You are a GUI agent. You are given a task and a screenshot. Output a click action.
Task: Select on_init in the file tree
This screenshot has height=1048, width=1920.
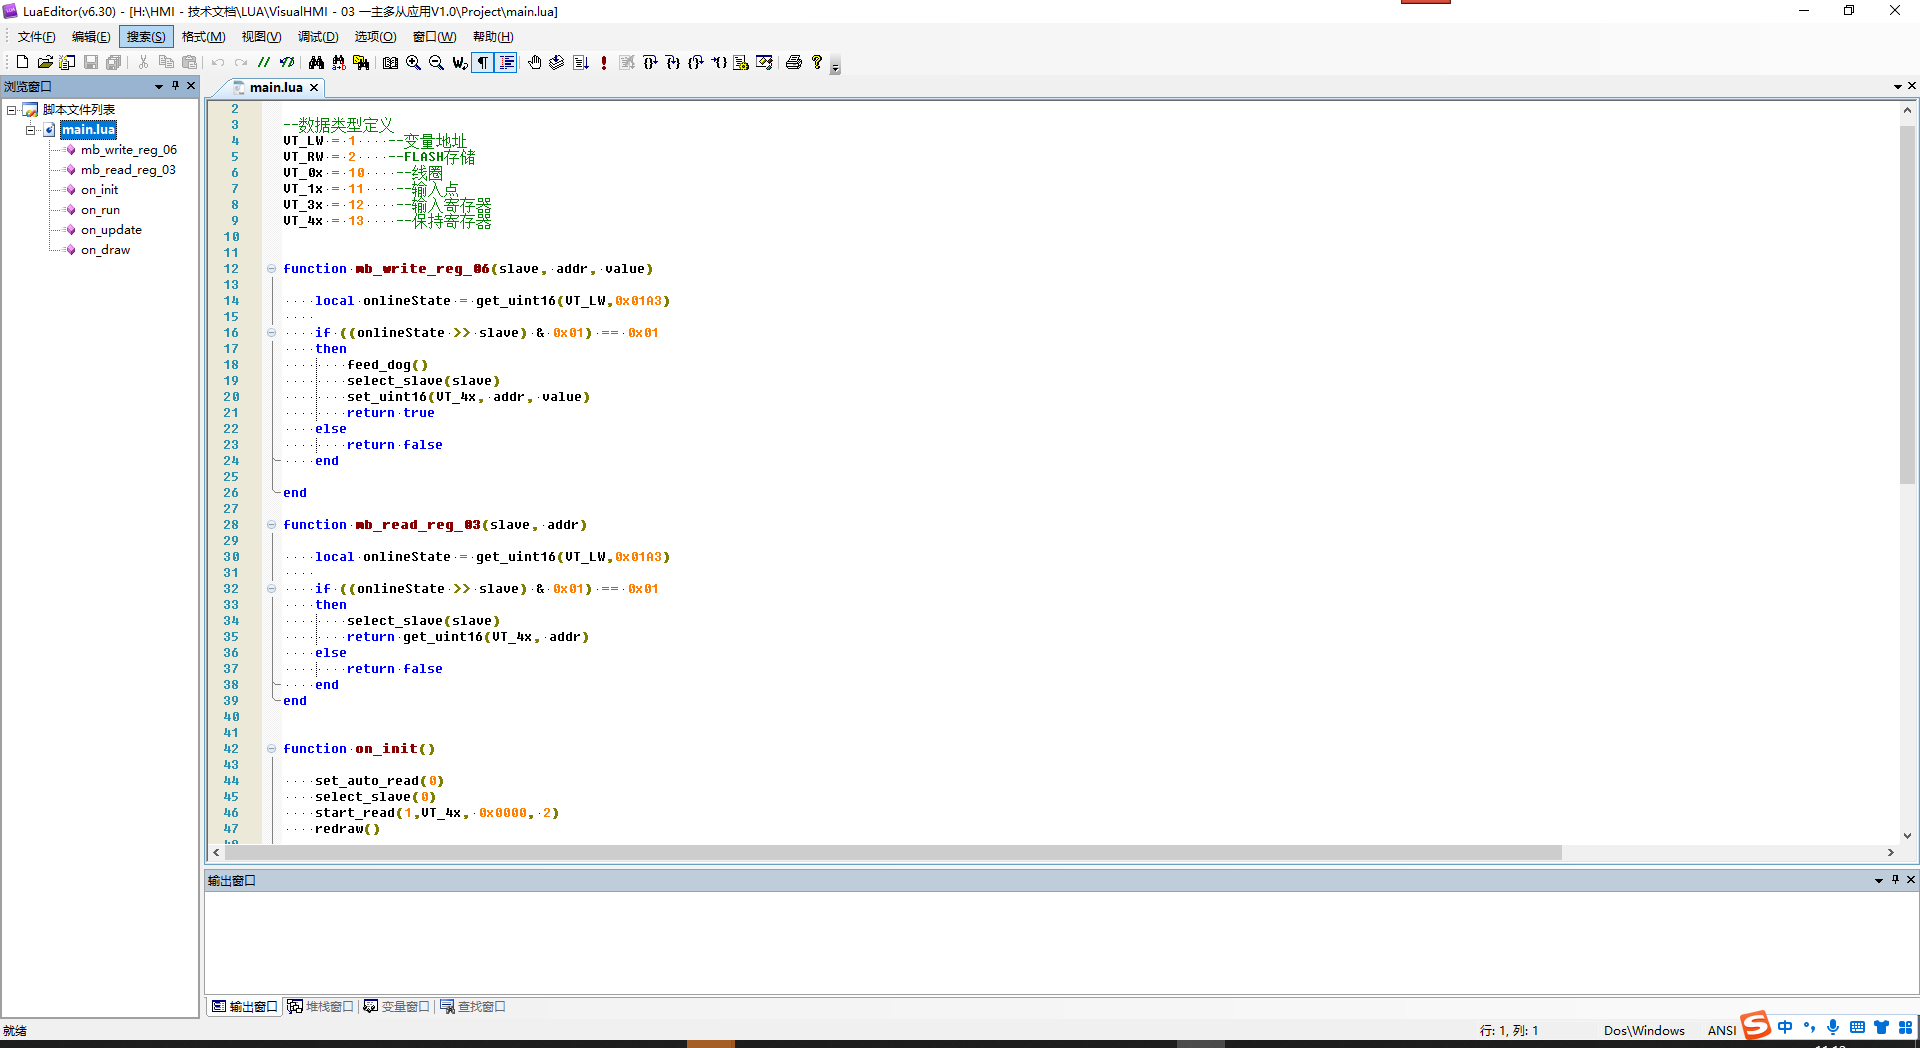(x=100, y=190)
